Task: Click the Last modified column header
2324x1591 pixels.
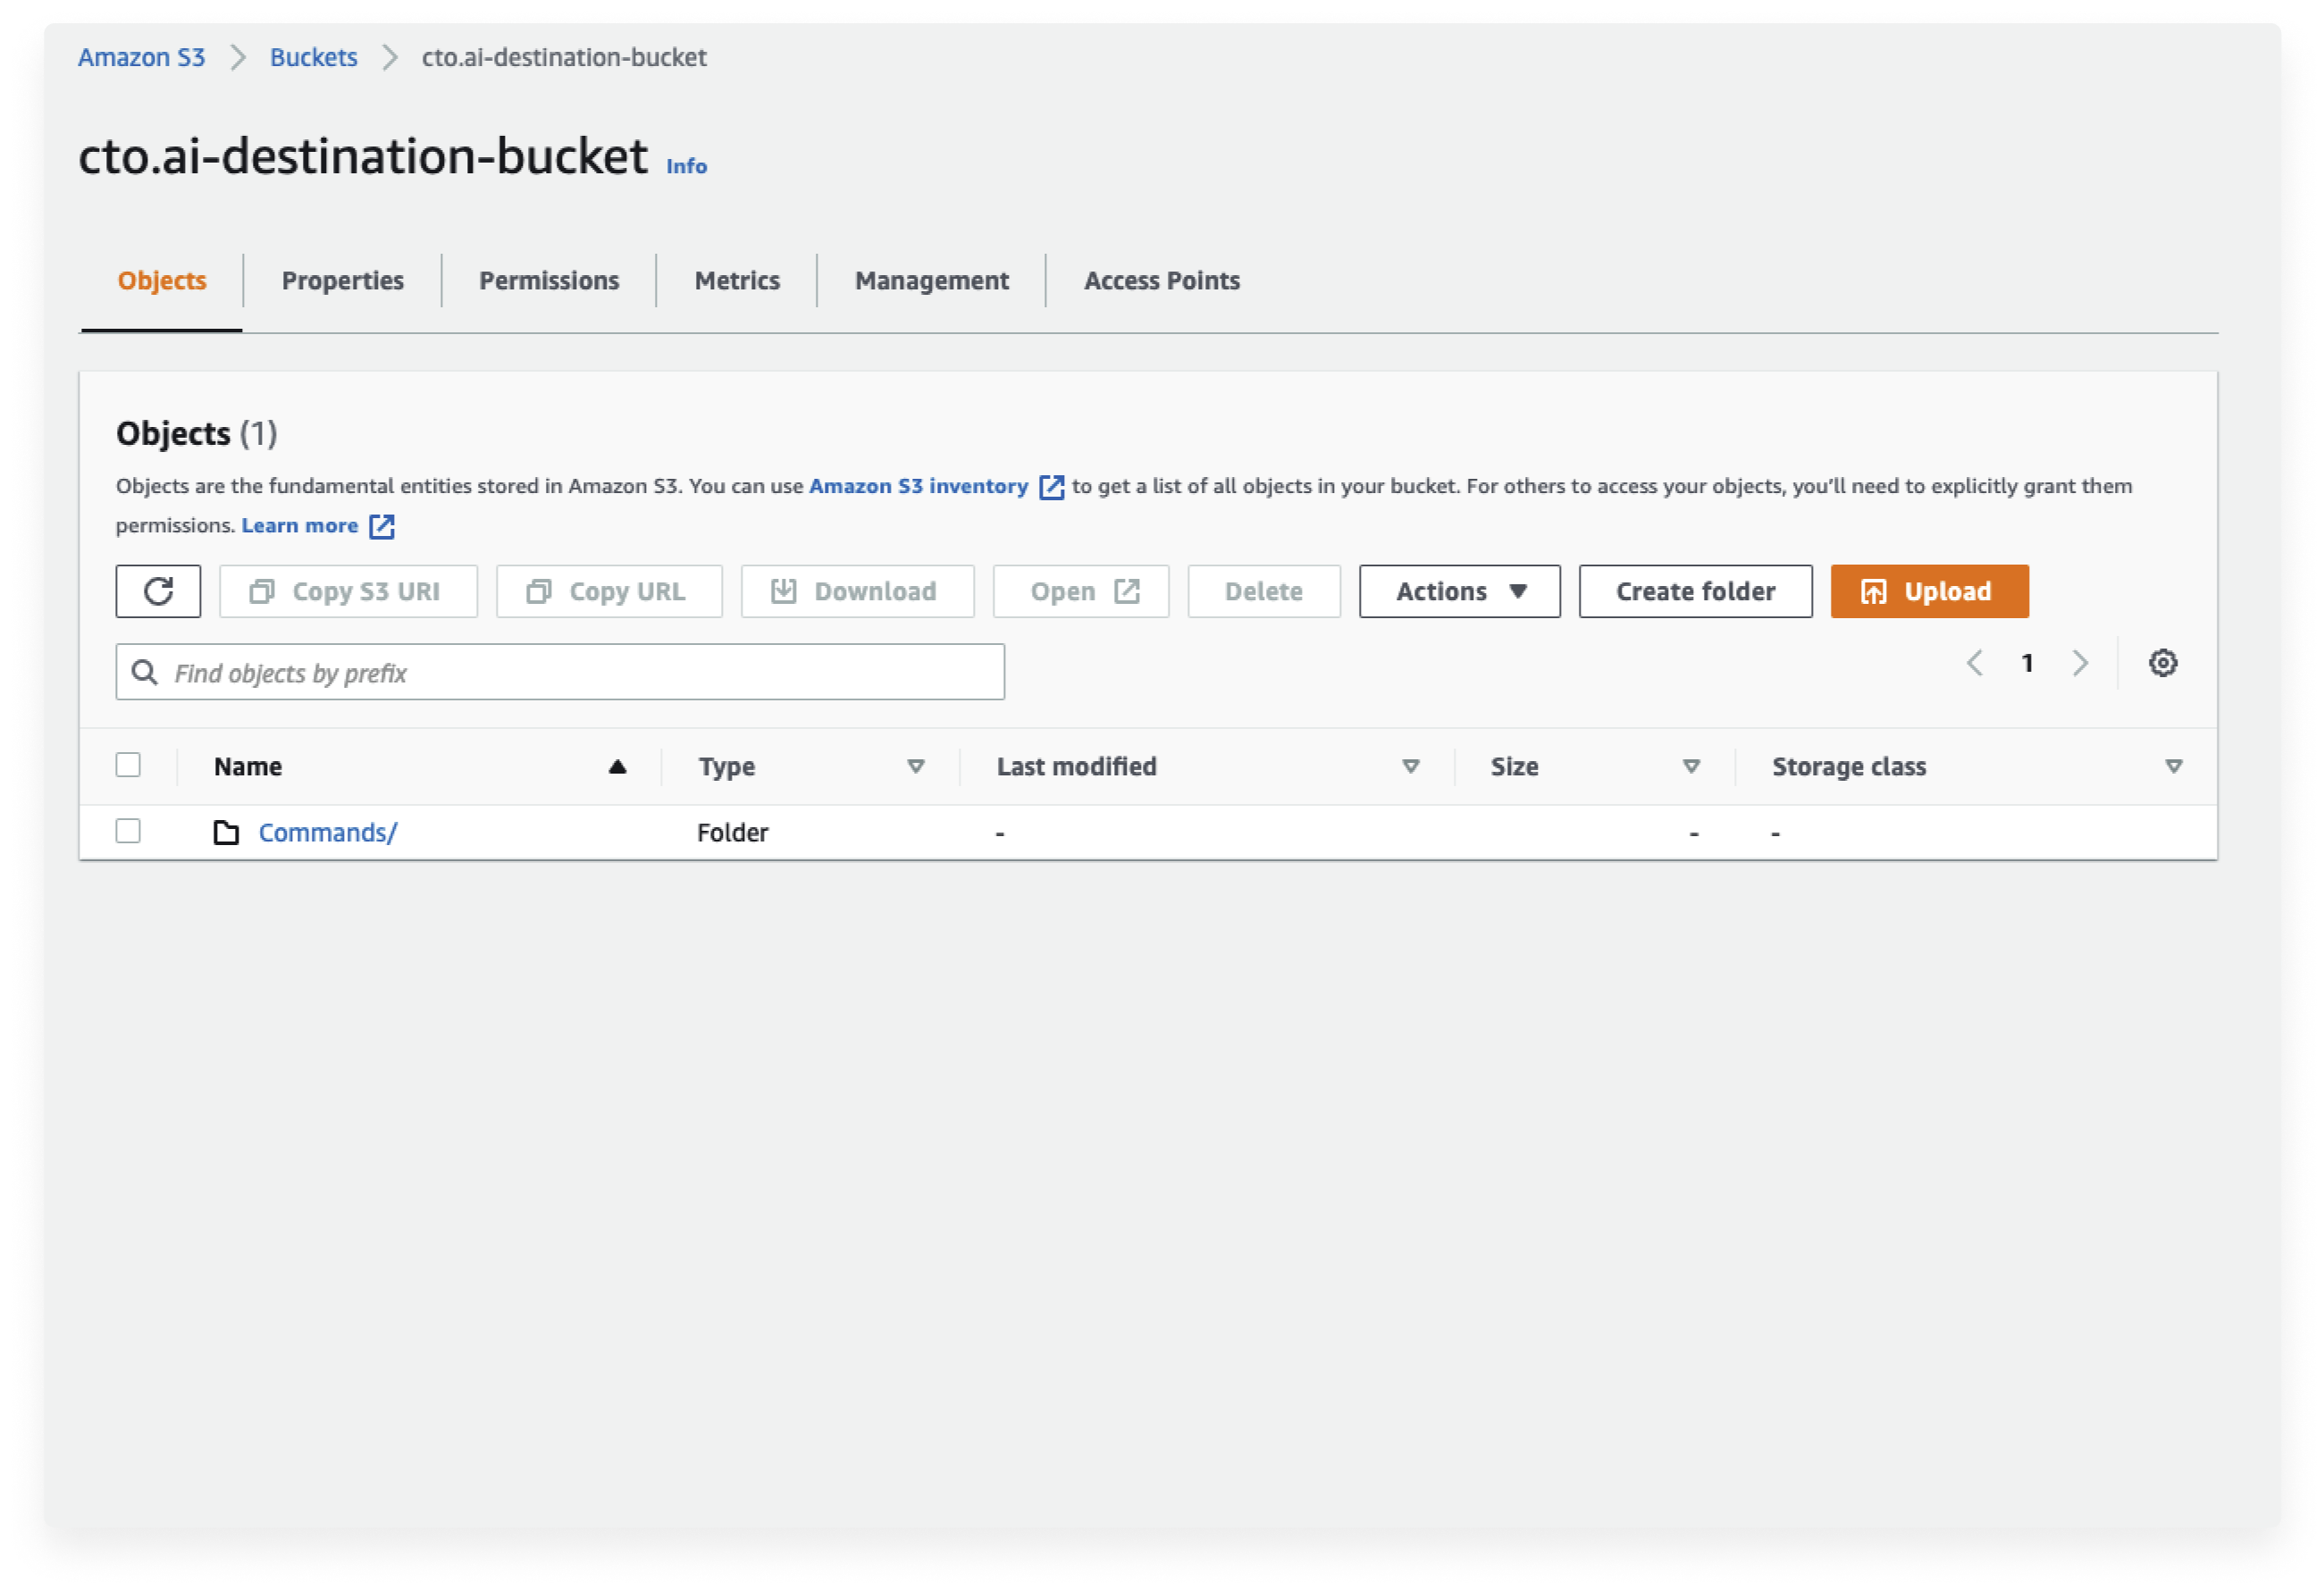Action: coord(1077,767)
